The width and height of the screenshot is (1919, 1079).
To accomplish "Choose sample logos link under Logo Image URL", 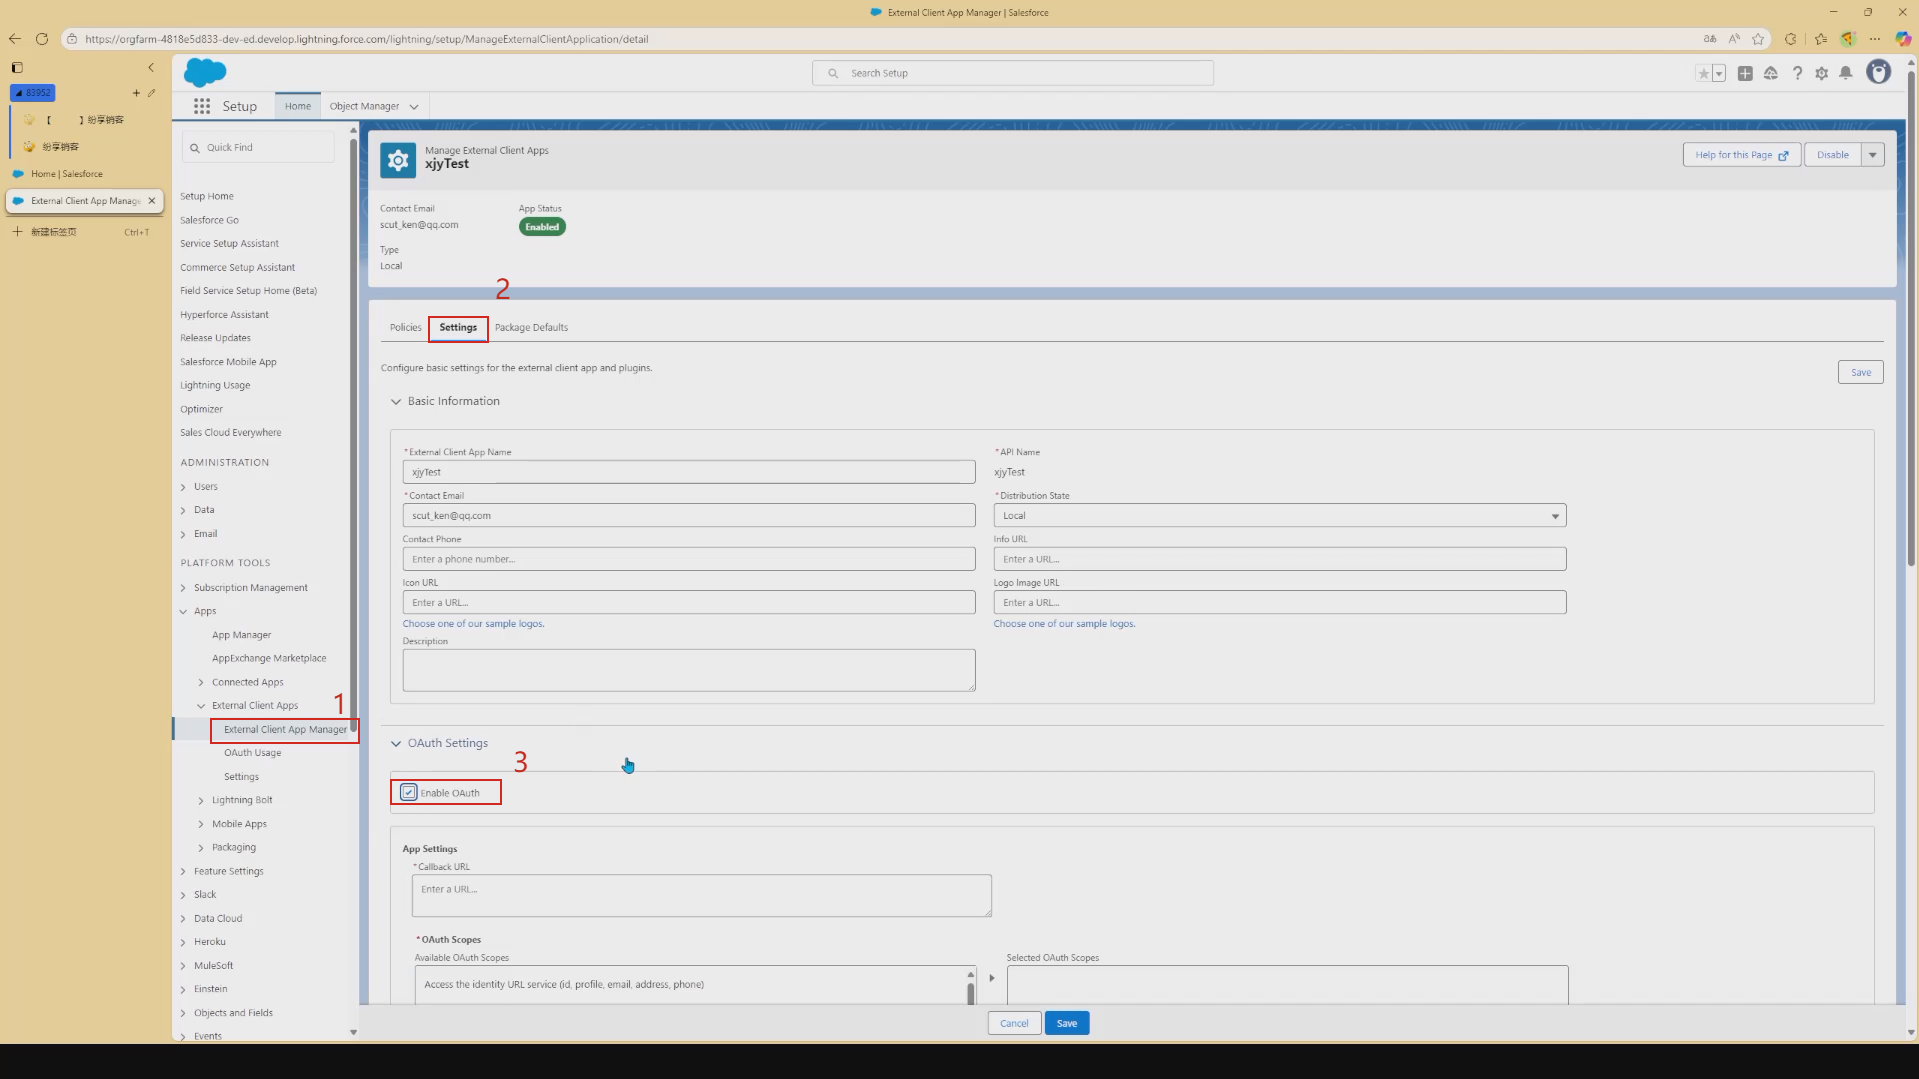I will [x=1064, y=623].
